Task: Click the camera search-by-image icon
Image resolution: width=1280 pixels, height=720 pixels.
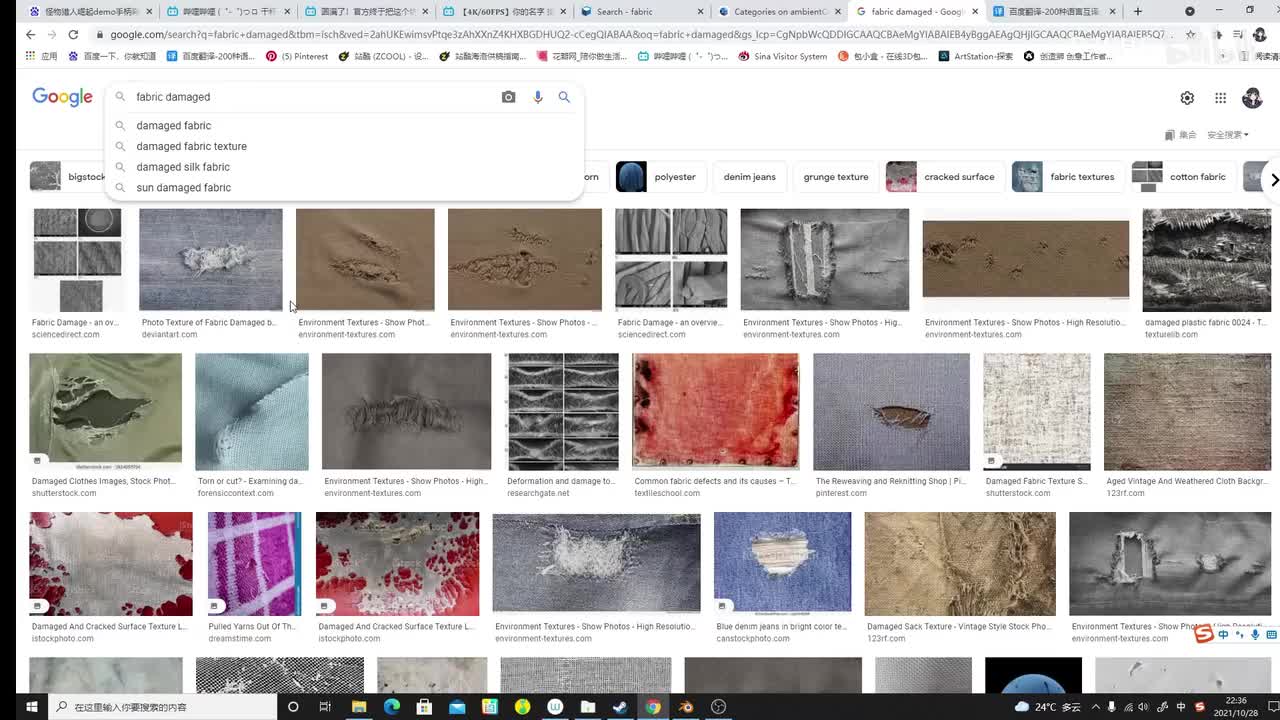Action: click(x=509, y=97)
